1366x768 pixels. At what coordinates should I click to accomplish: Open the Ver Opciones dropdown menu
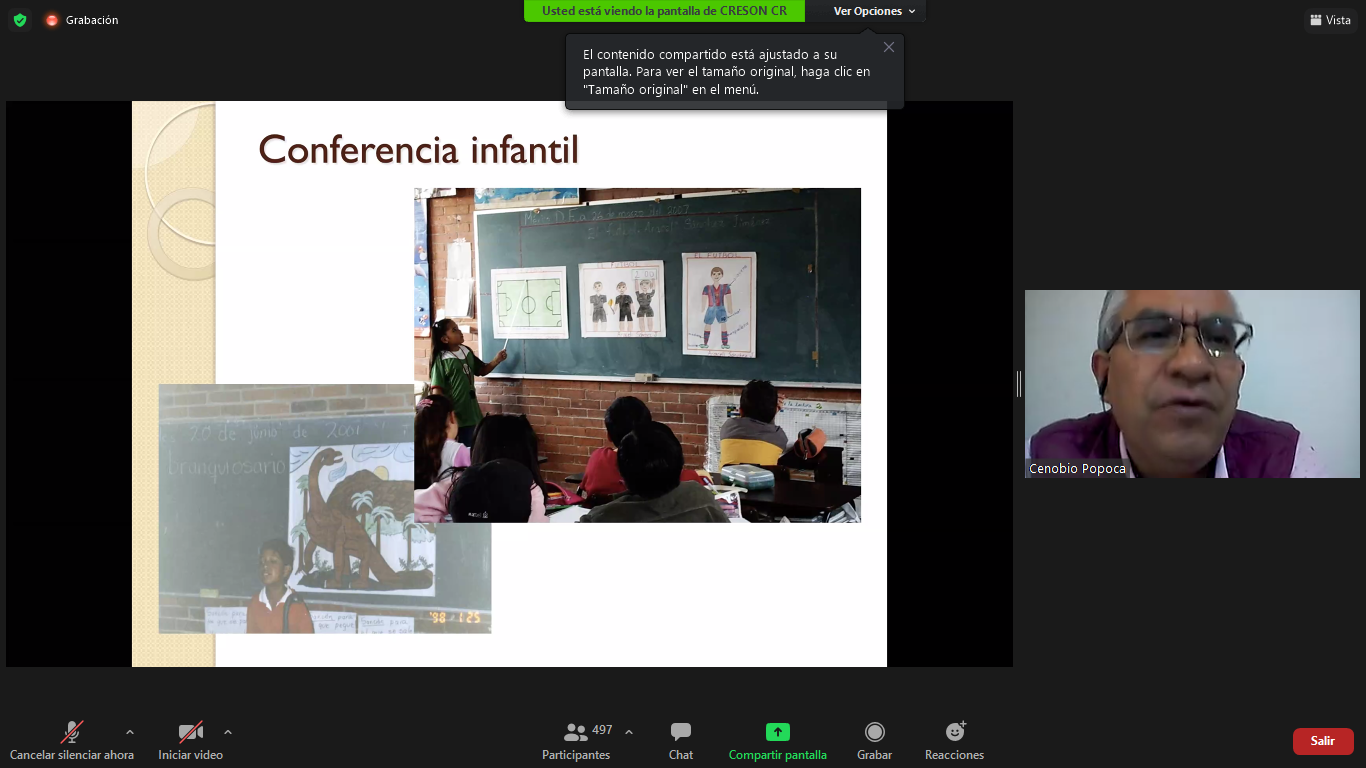pyautogui.click(x=874, y=11)
